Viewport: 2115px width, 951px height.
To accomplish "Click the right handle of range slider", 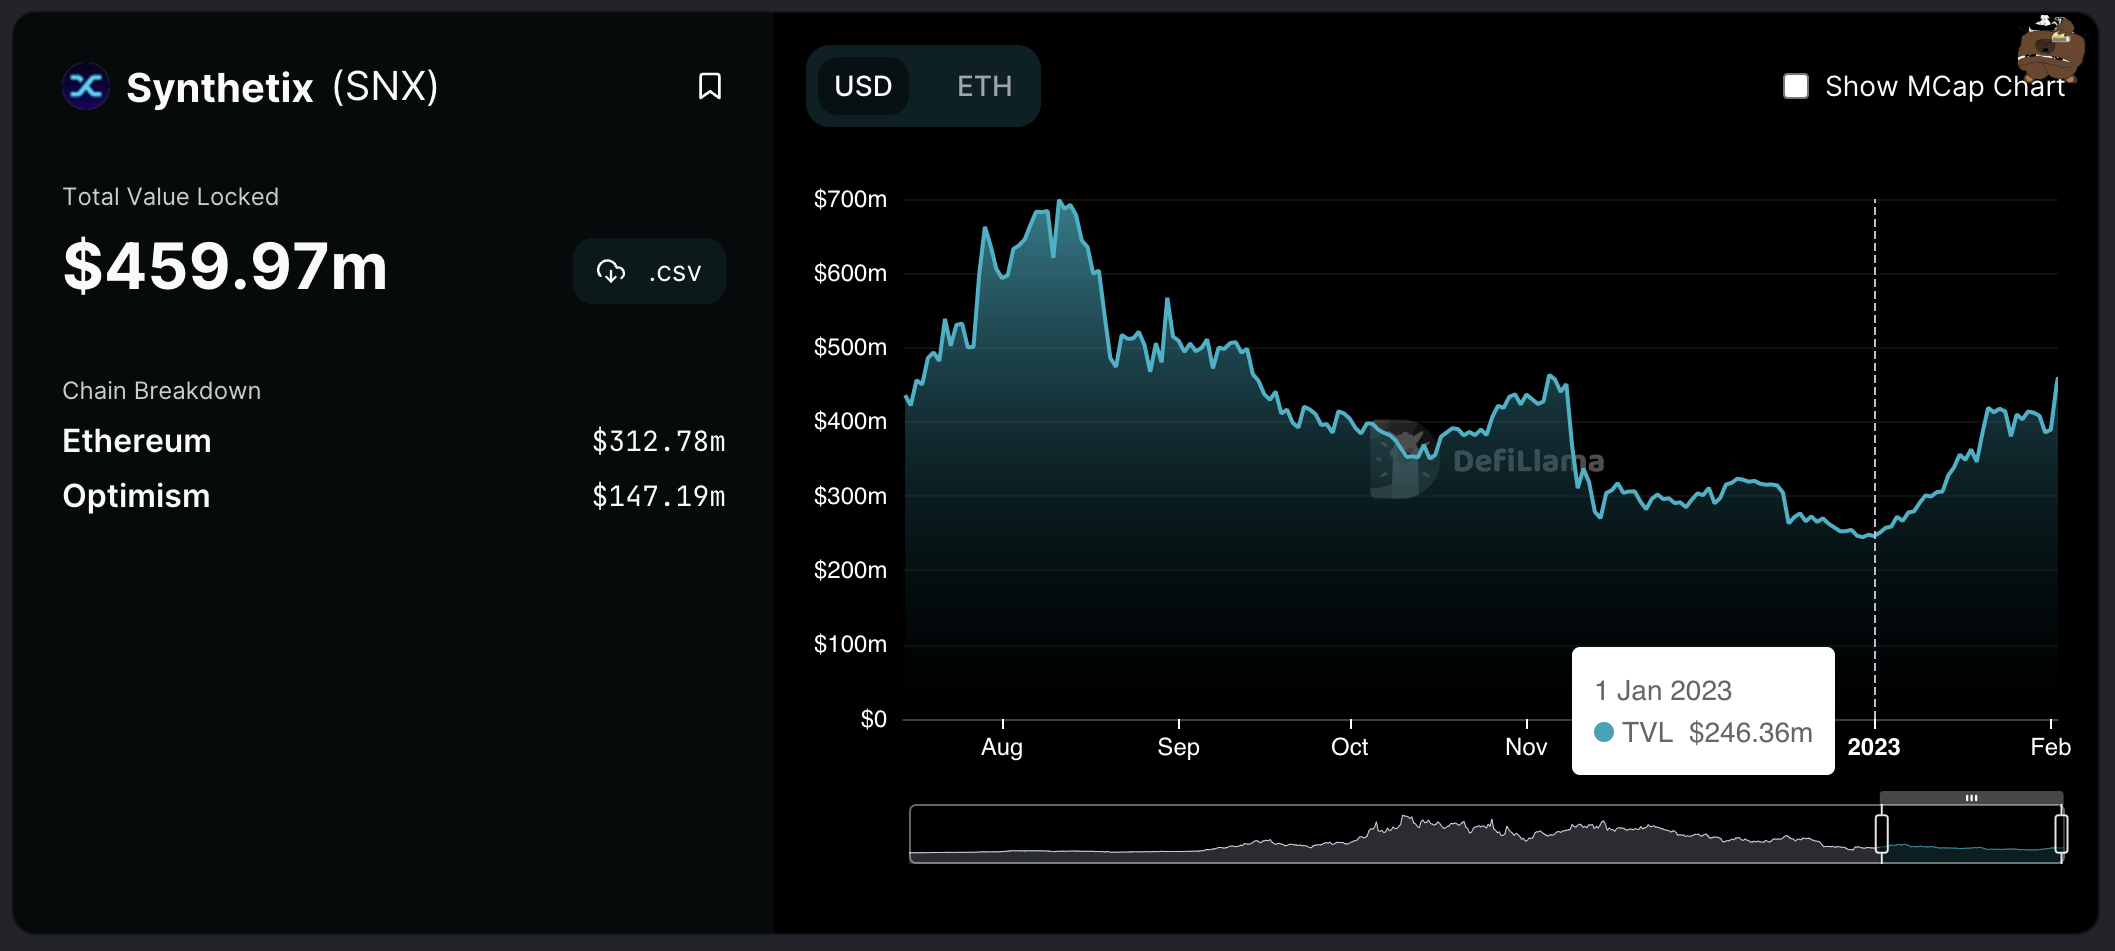I will pos(2061,833).
